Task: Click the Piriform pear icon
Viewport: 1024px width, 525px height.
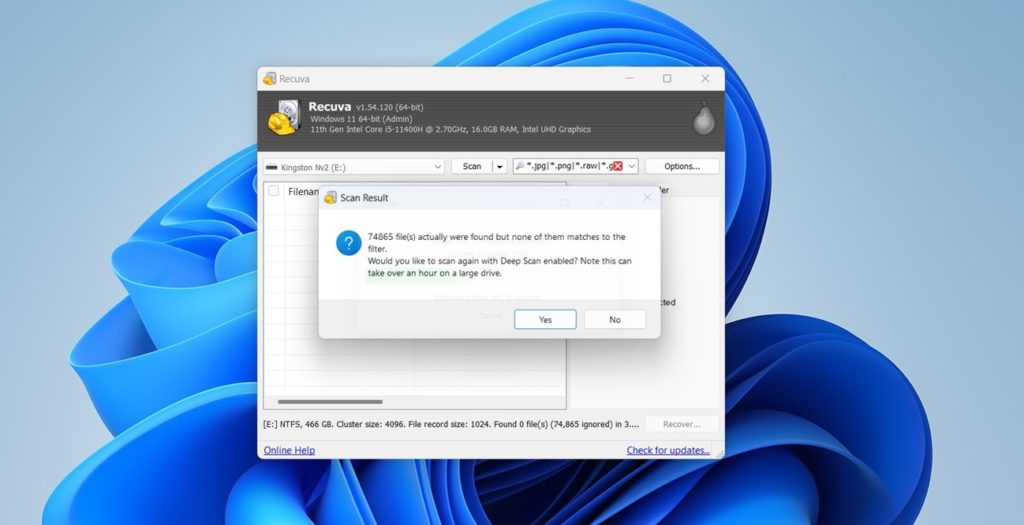Action: pos(704,119)
